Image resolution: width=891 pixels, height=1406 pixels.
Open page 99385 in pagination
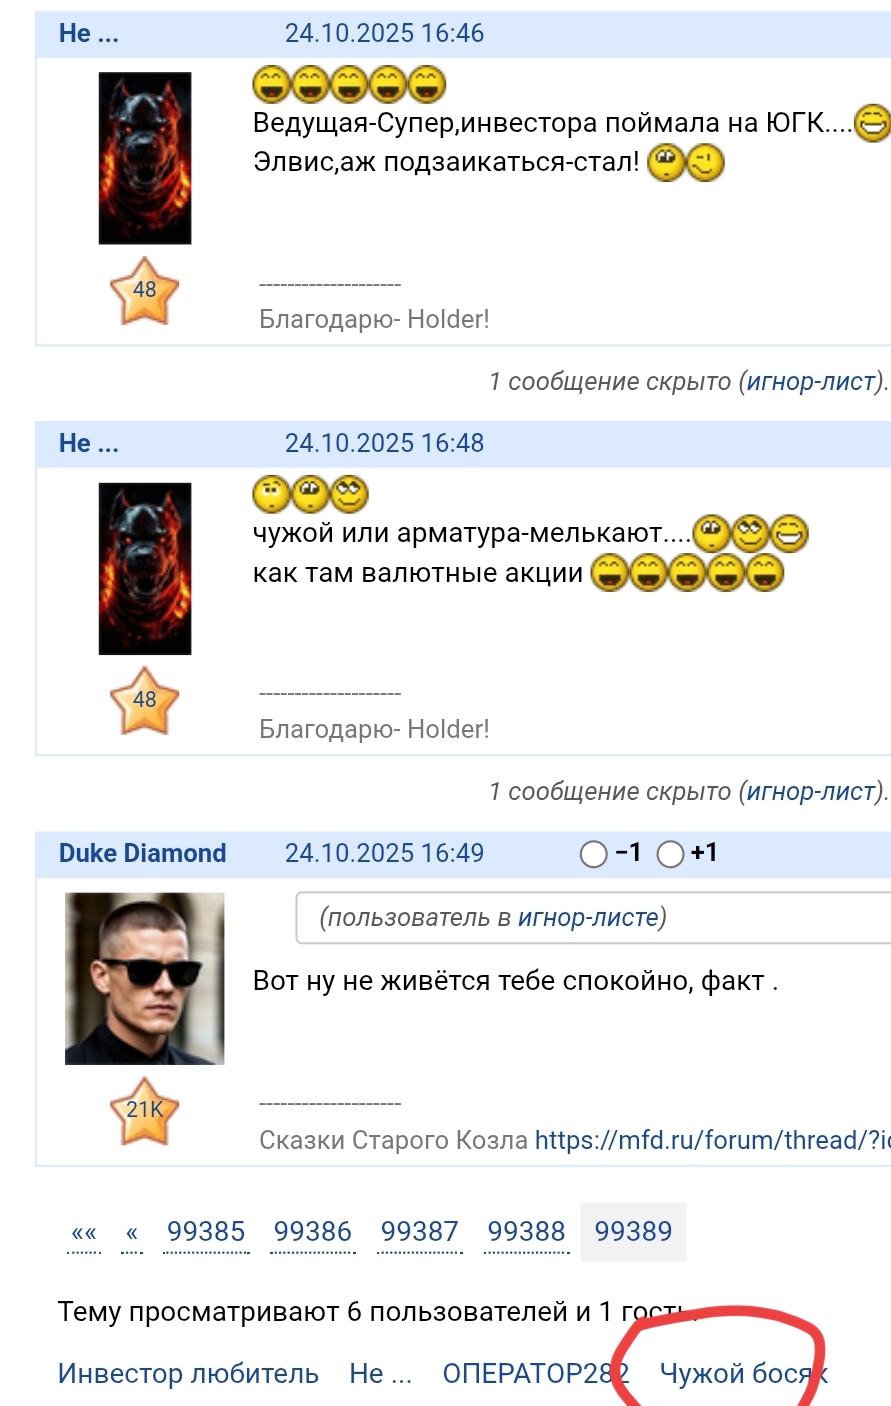[206, 1232]
